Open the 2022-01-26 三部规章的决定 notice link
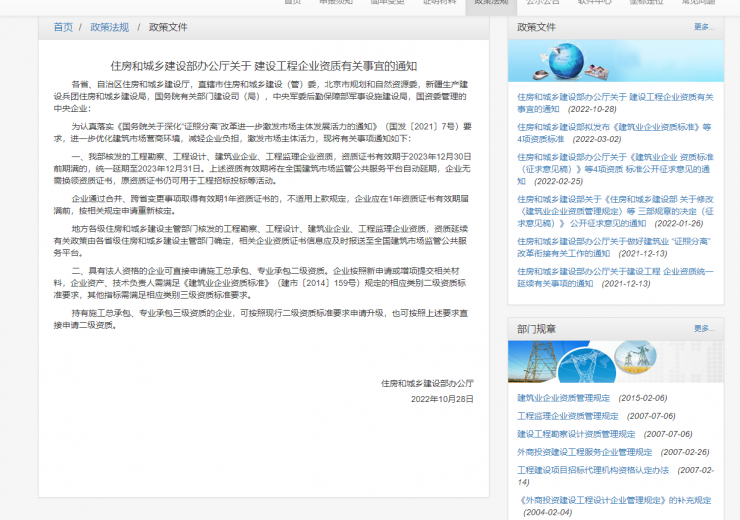This screenshot has width=740, height=520. tap(615, 211)
